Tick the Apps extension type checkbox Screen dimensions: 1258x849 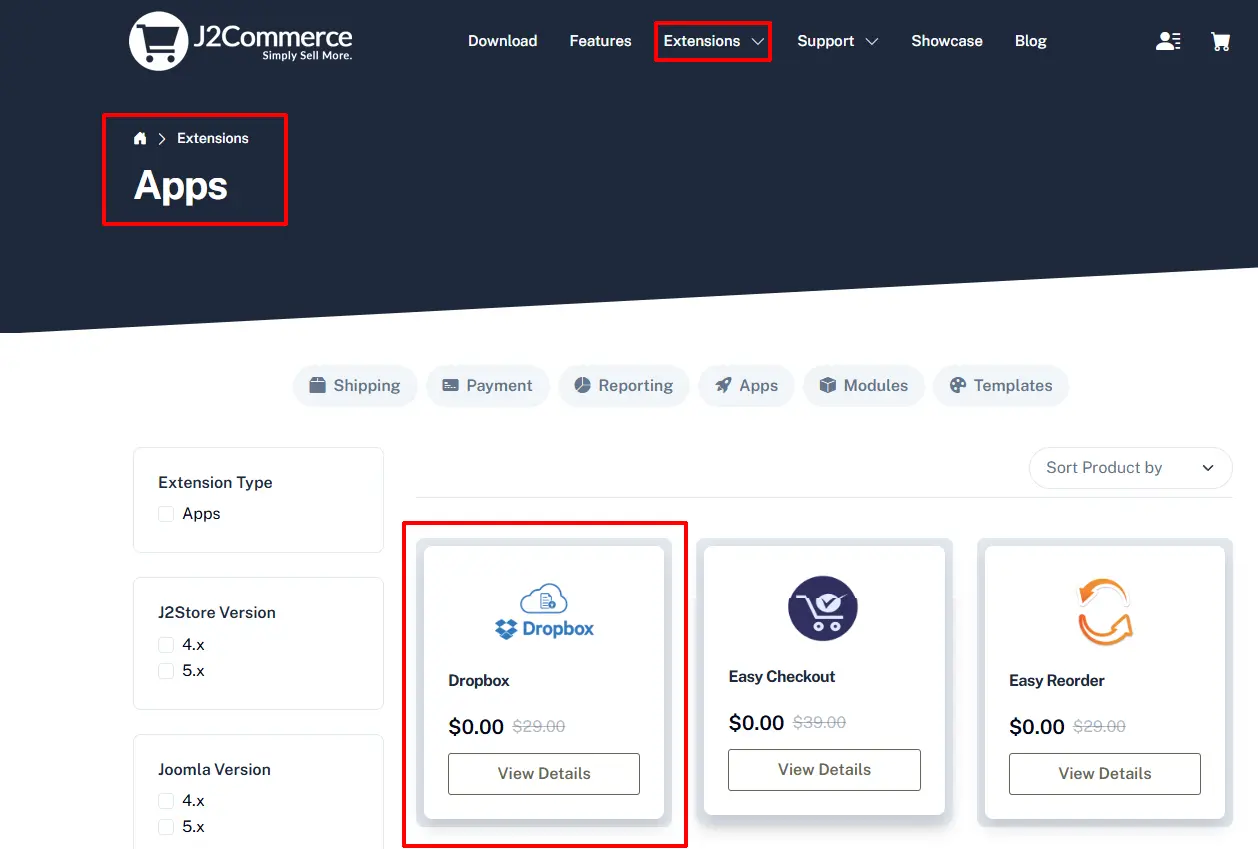pos(166,513)
